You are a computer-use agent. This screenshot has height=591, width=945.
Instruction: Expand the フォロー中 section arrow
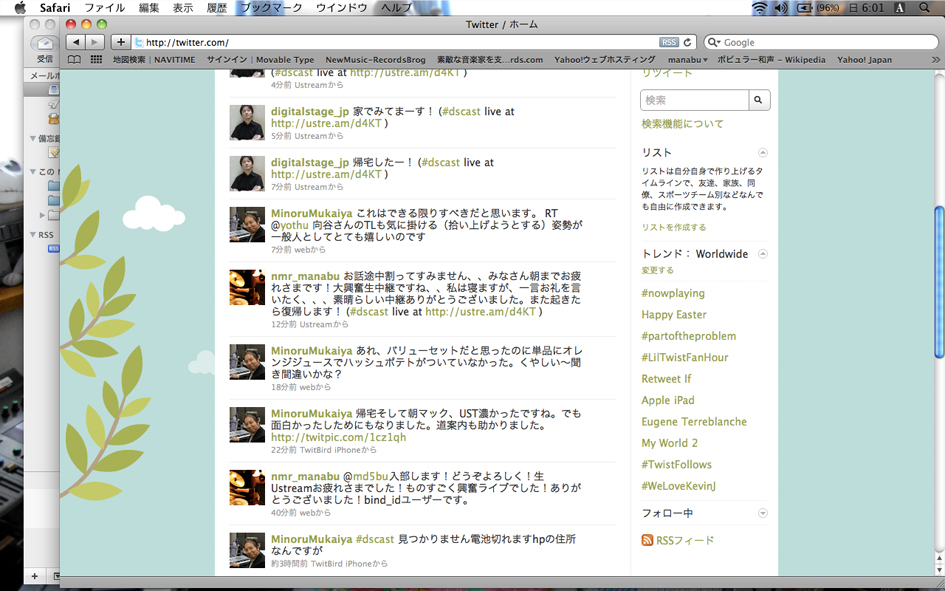[762, 513]
